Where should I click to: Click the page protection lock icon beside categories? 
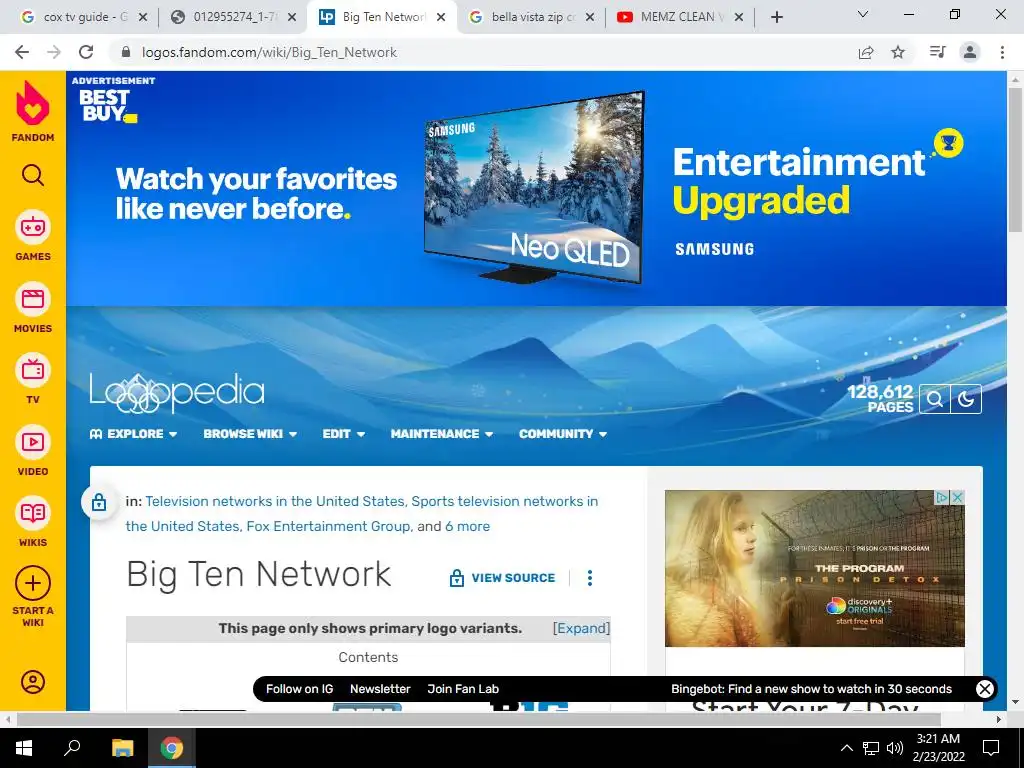point(99,502)
